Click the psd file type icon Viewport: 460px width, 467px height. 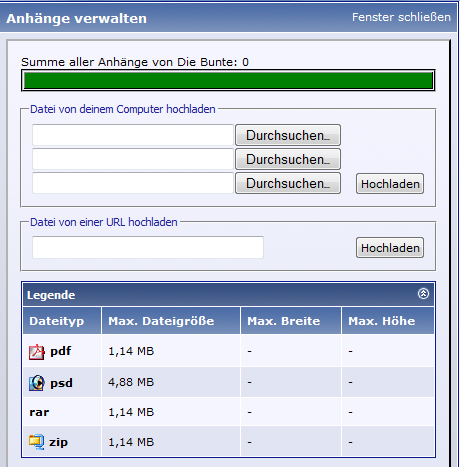[37, 383]
